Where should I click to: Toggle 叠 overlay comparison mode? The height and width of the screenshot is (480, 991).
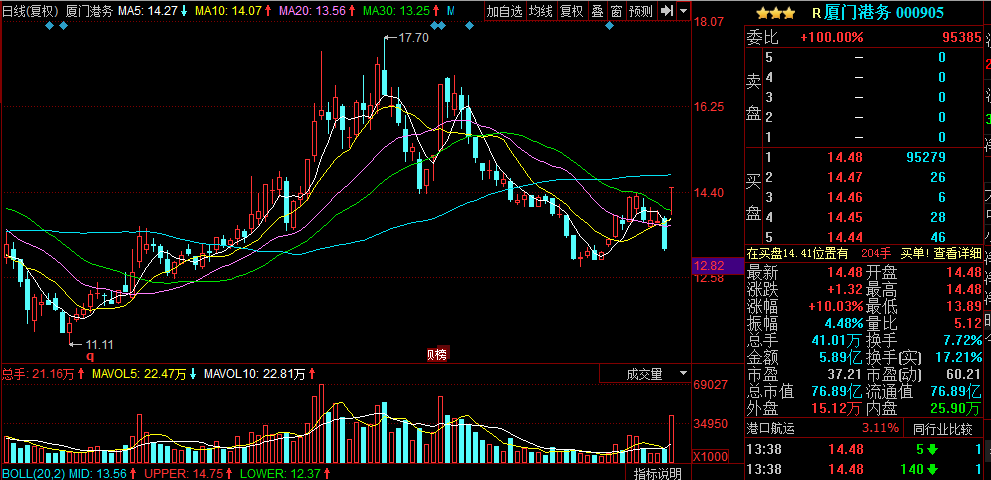pos(597,11)
